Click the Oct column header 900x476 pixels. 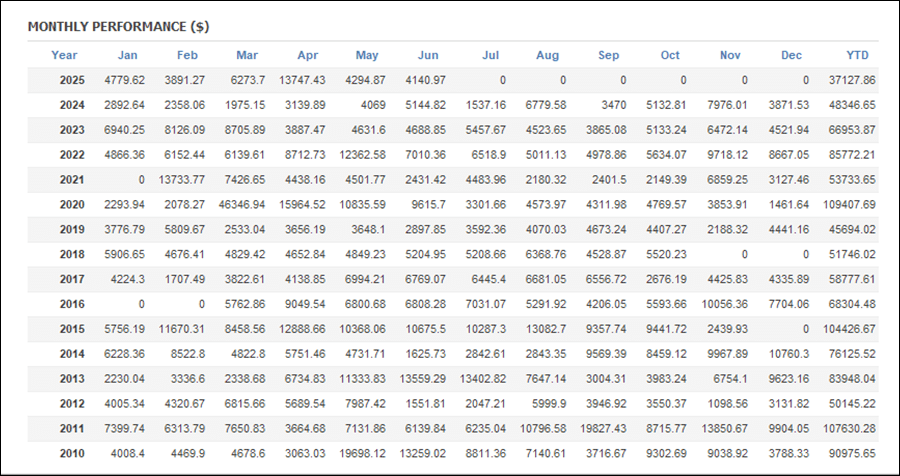[670, 55]
